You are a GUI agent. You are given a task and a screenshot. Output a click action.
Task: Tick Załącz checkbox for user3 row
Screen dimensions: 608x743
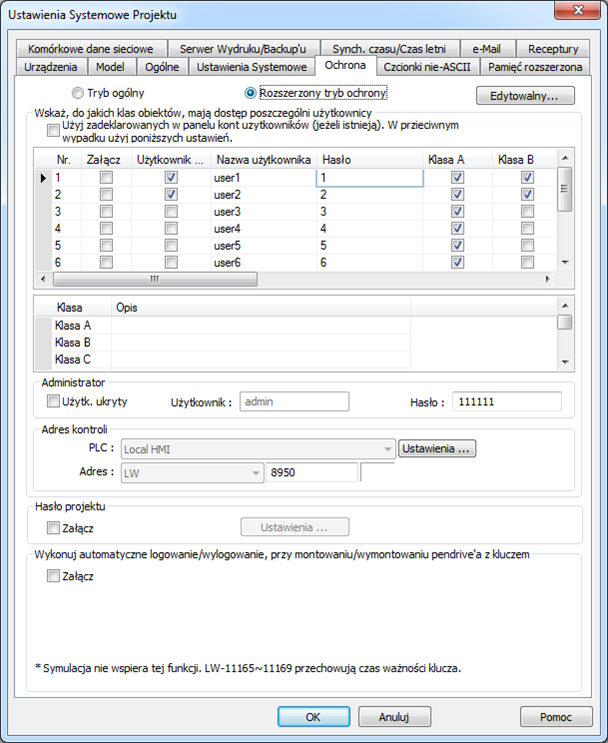[106, 211]
